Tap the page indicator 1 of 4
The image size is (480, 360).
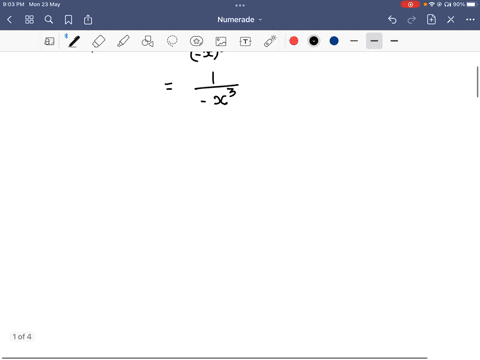[x=22, y=337]
